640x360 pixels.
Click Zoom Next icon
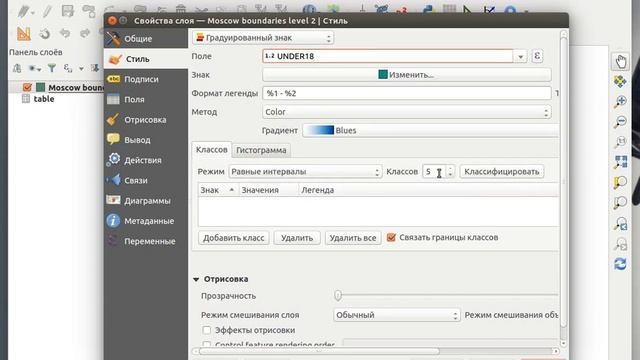[620, 244]
